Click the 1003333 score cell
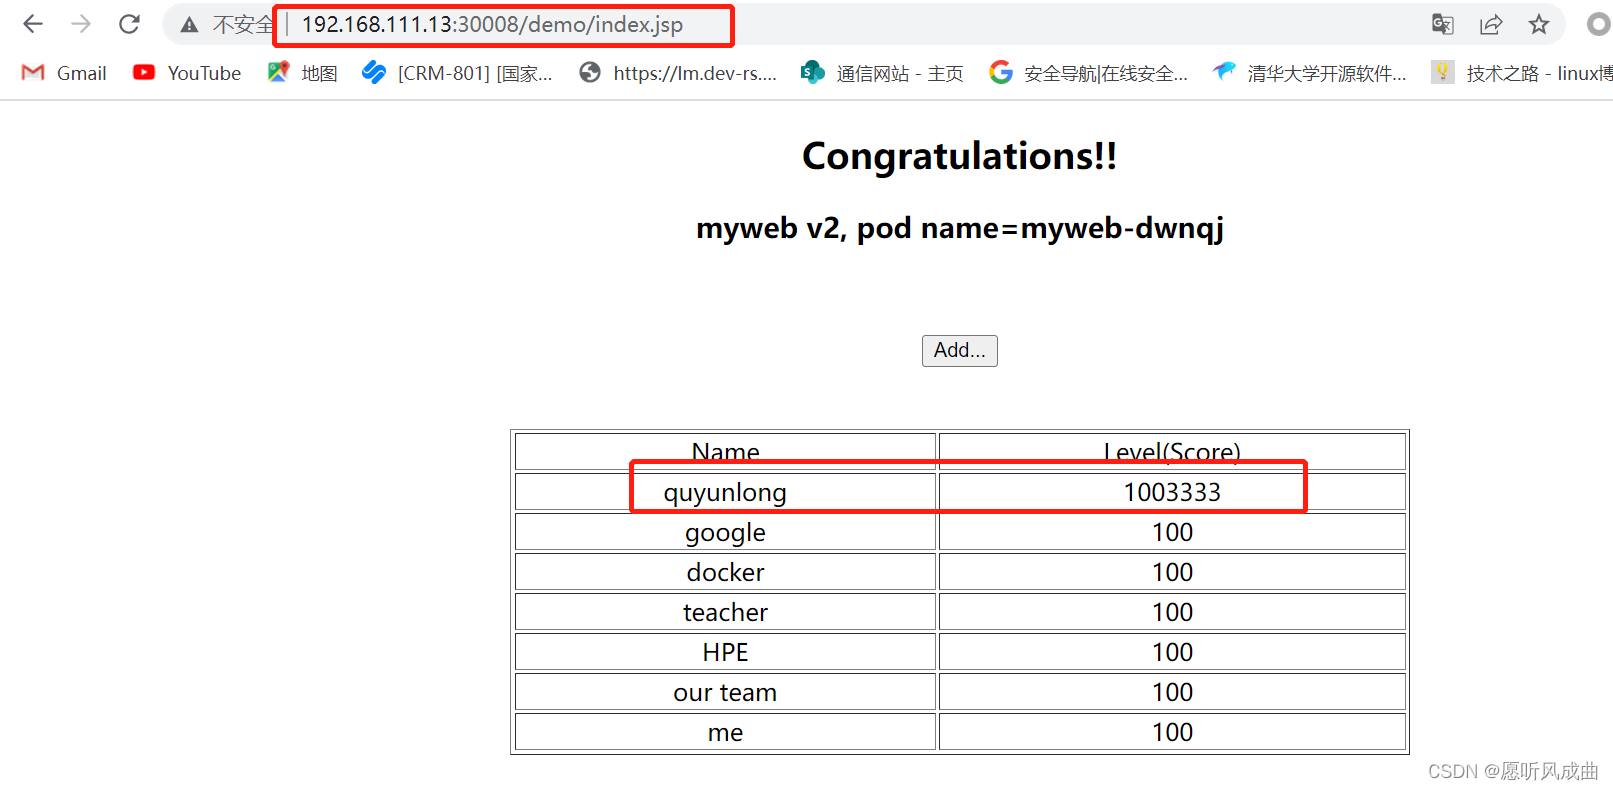 [x=1172, y=492]
